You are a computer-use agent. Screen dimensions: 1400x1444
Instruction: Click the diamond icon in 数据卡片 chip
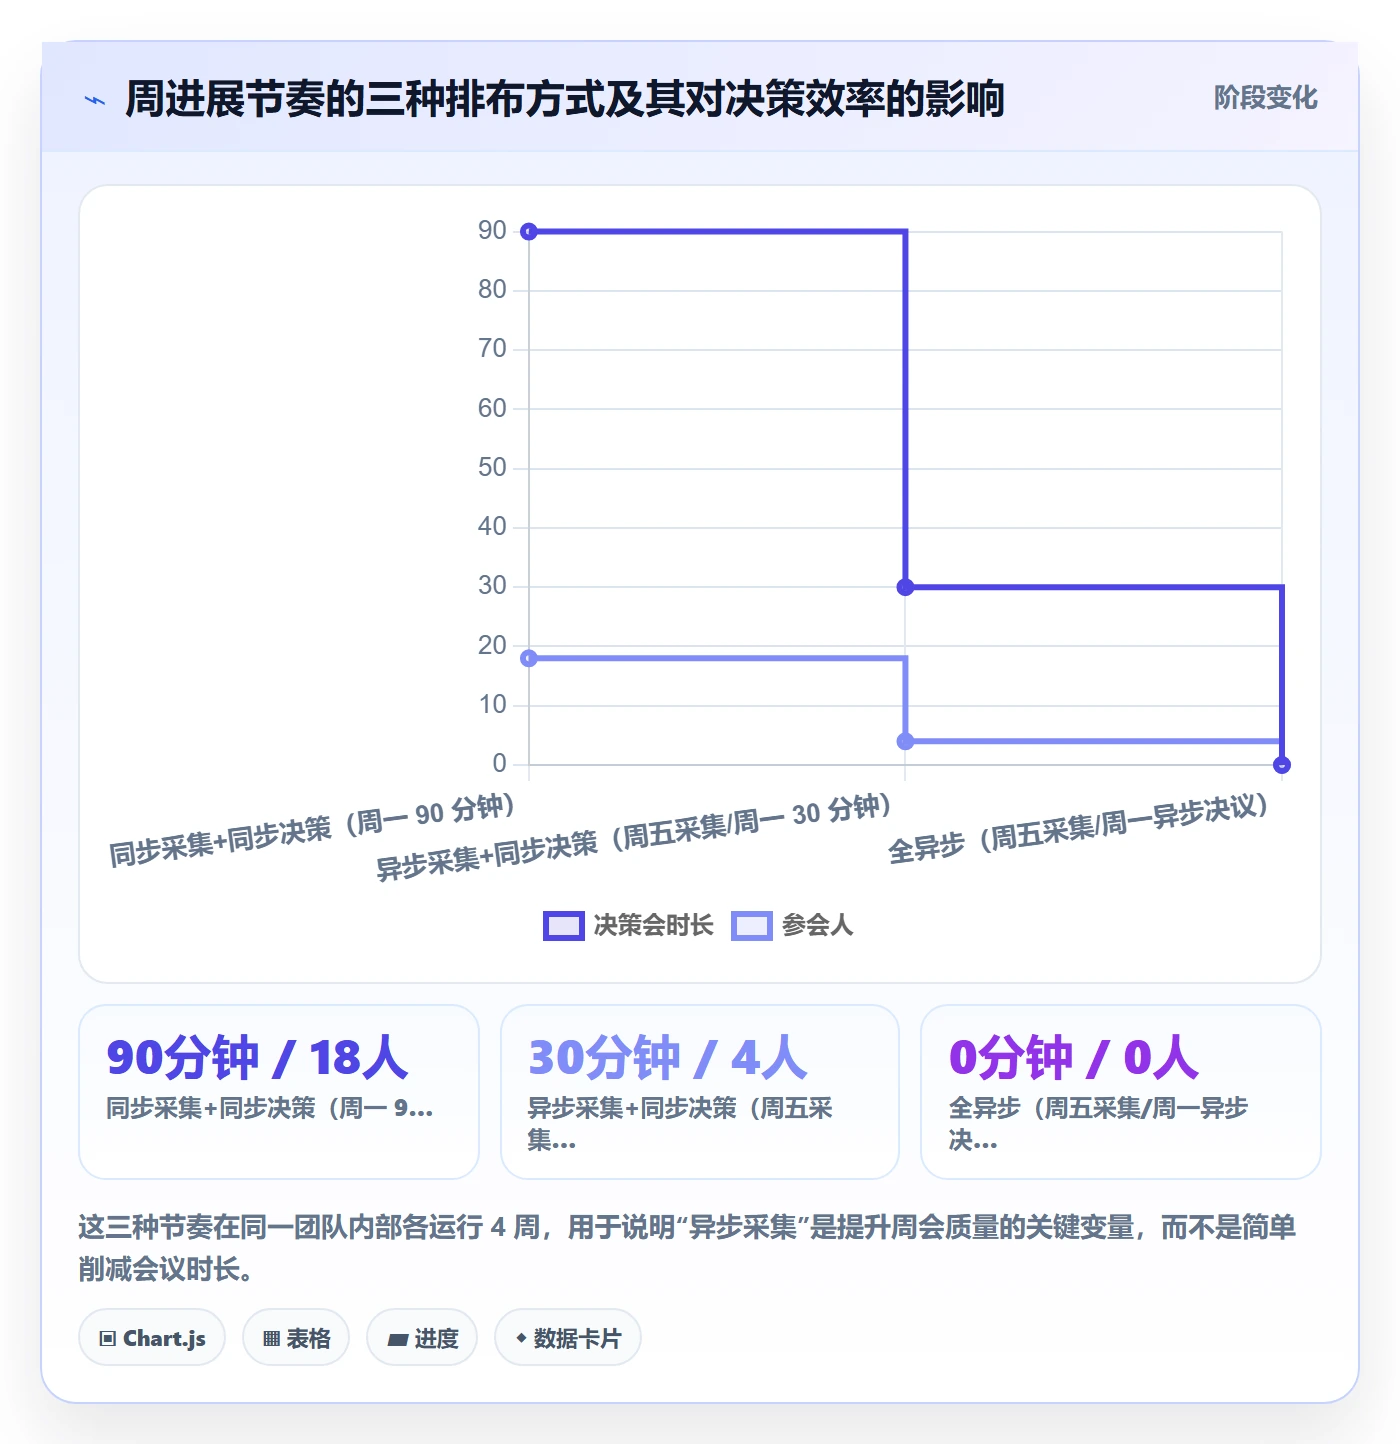pos(521,1338)
